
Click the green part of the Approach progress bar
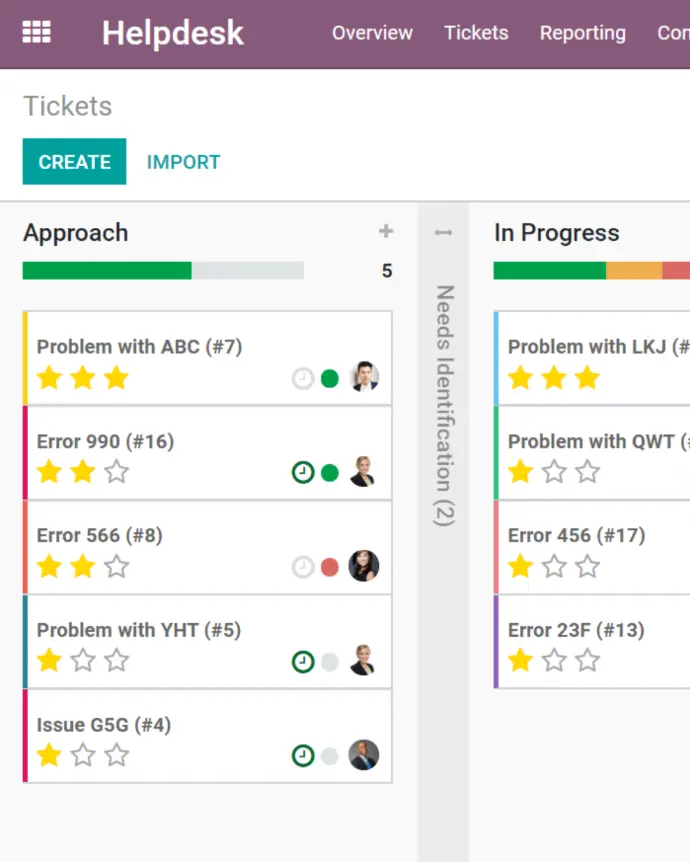(107, 271)
